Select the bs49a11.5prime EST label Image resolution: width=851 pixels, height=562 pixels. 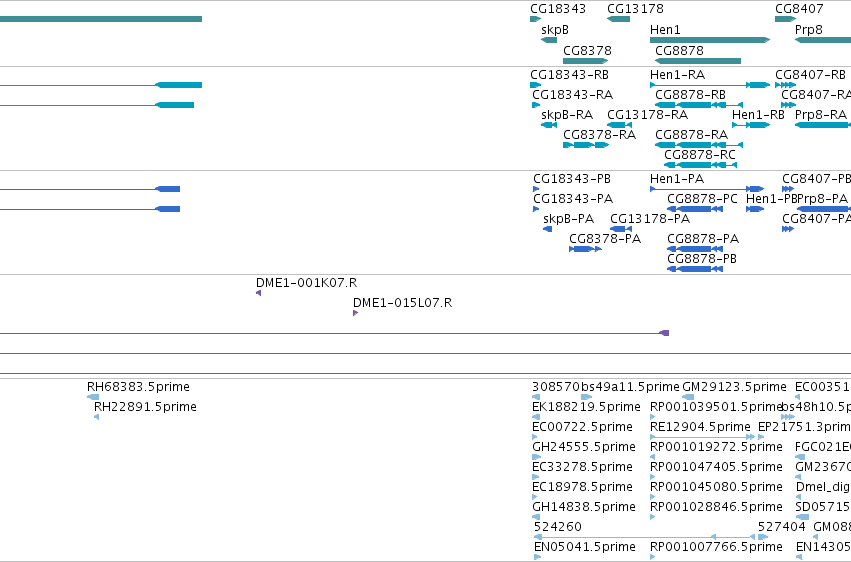coord(630,387)
